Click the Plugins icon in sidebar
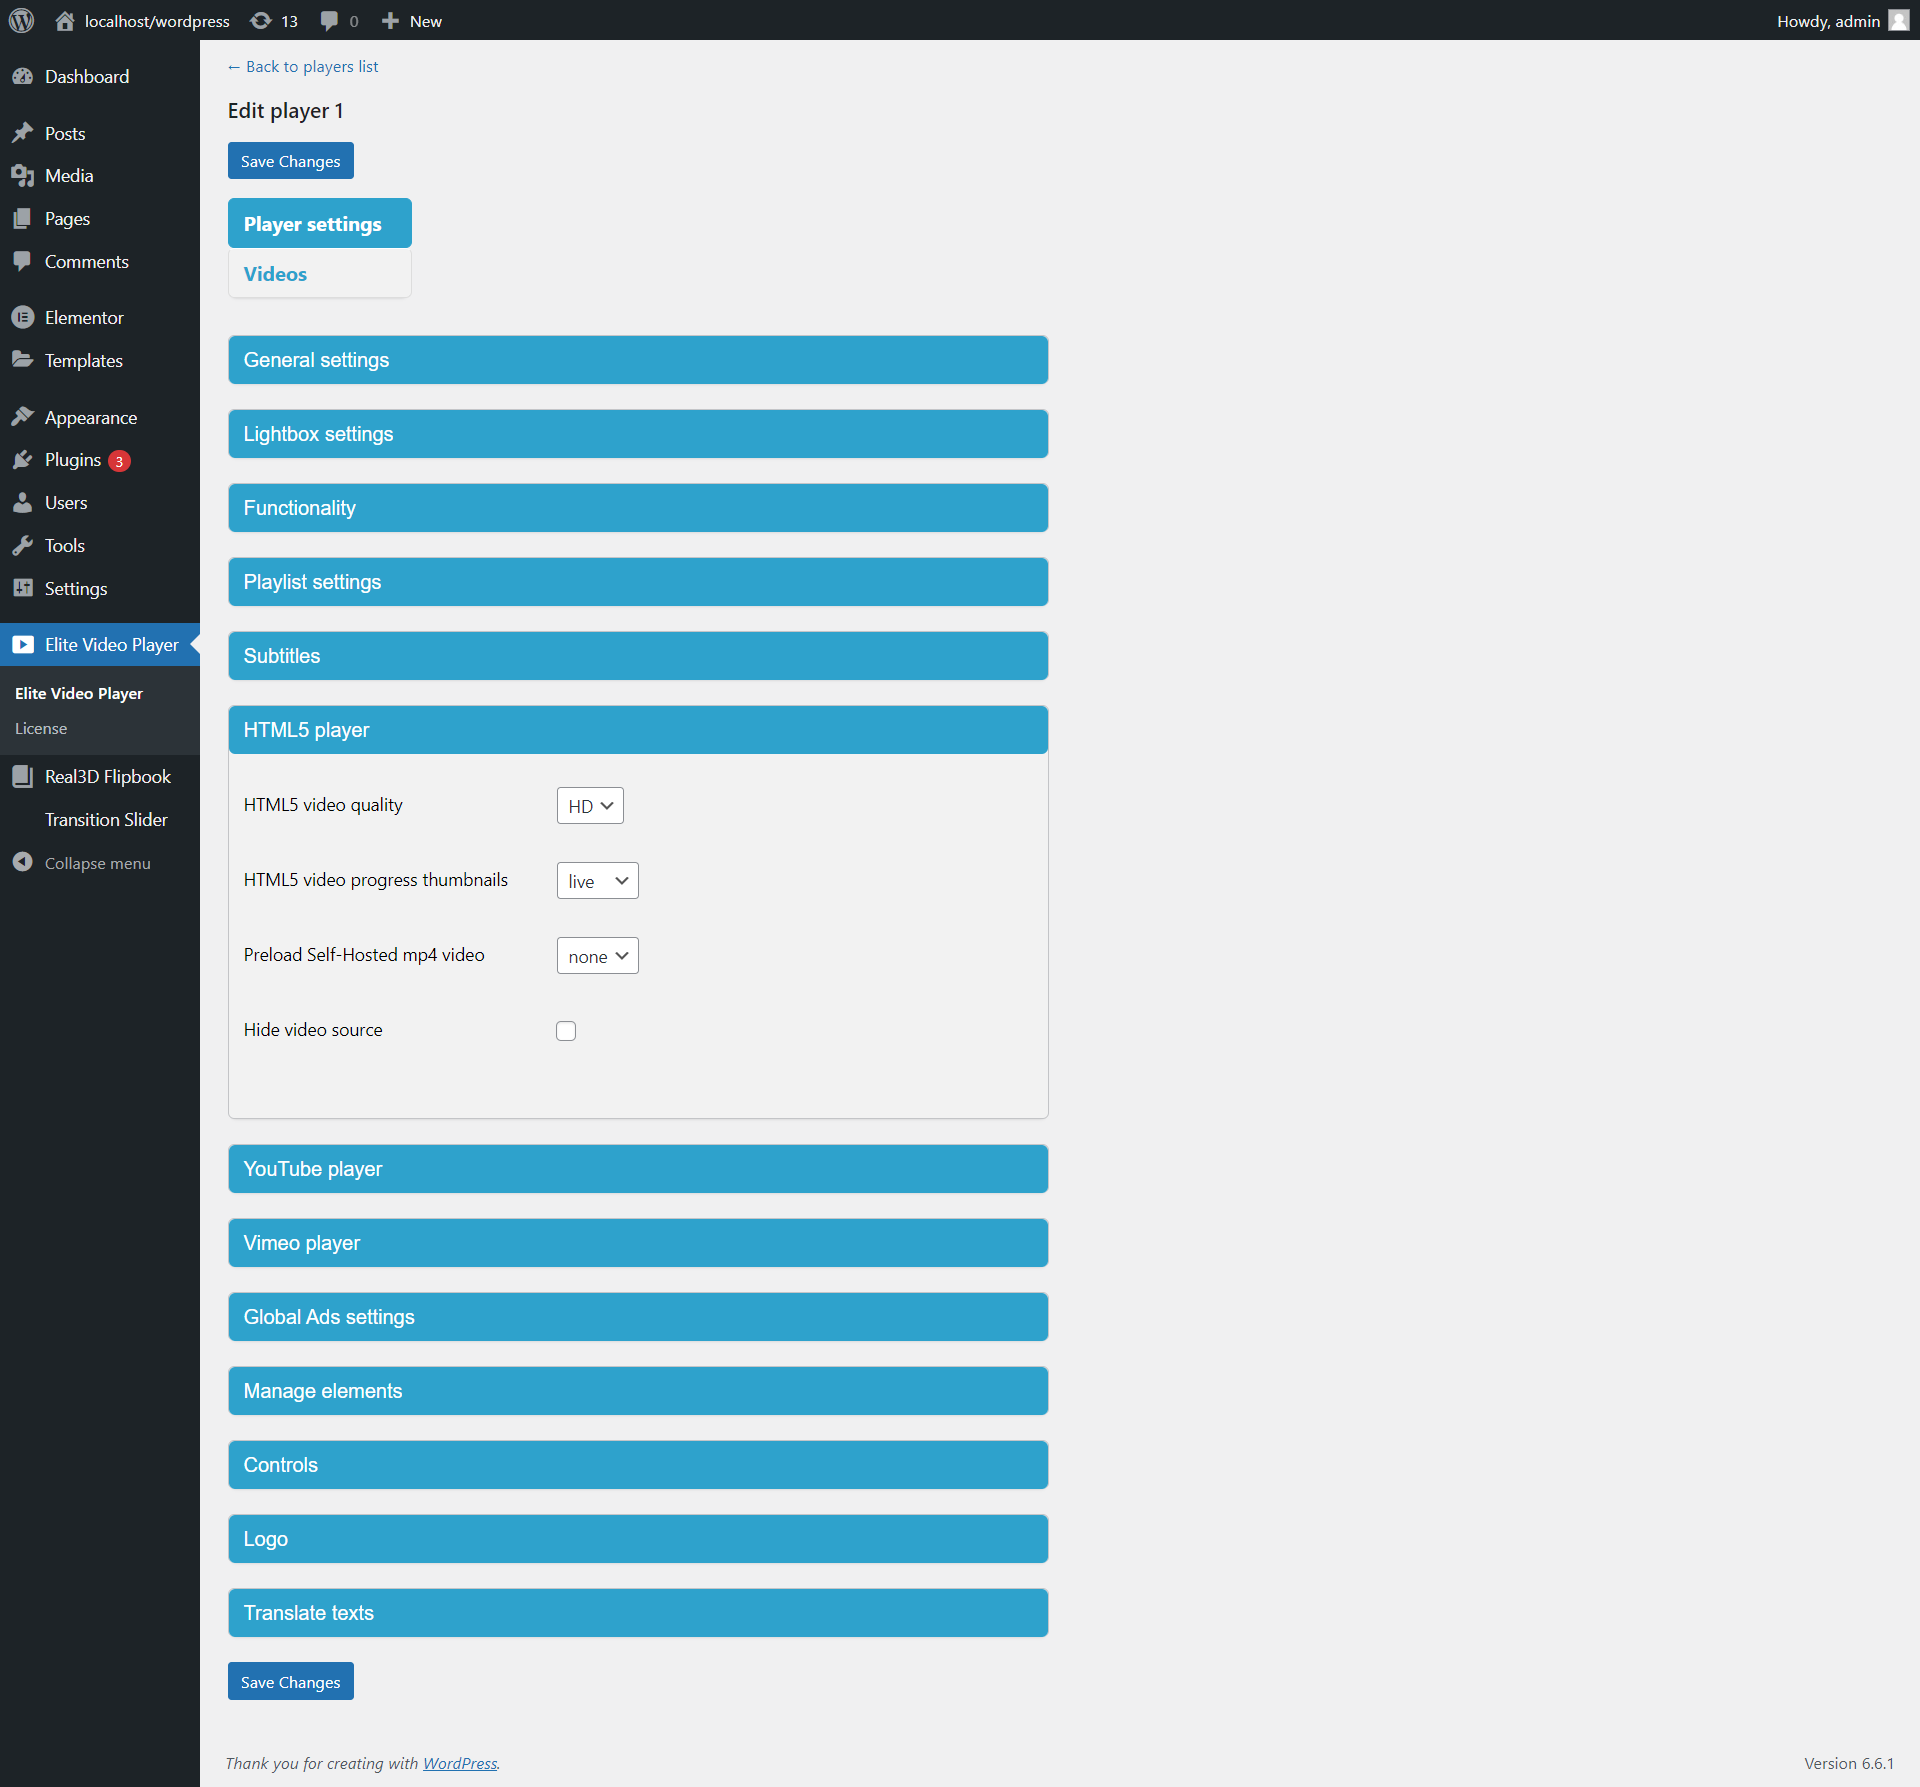Viewport: 1920px width, 1787px height. click(x=22, y=460)
